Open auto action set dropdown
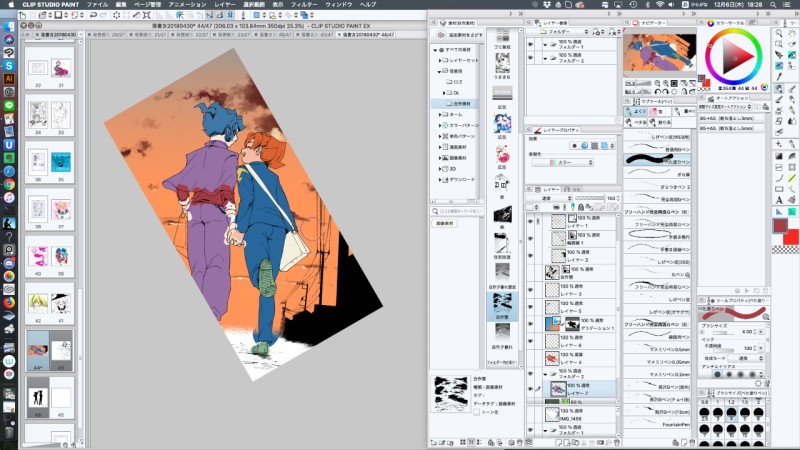 click(726, 107)
